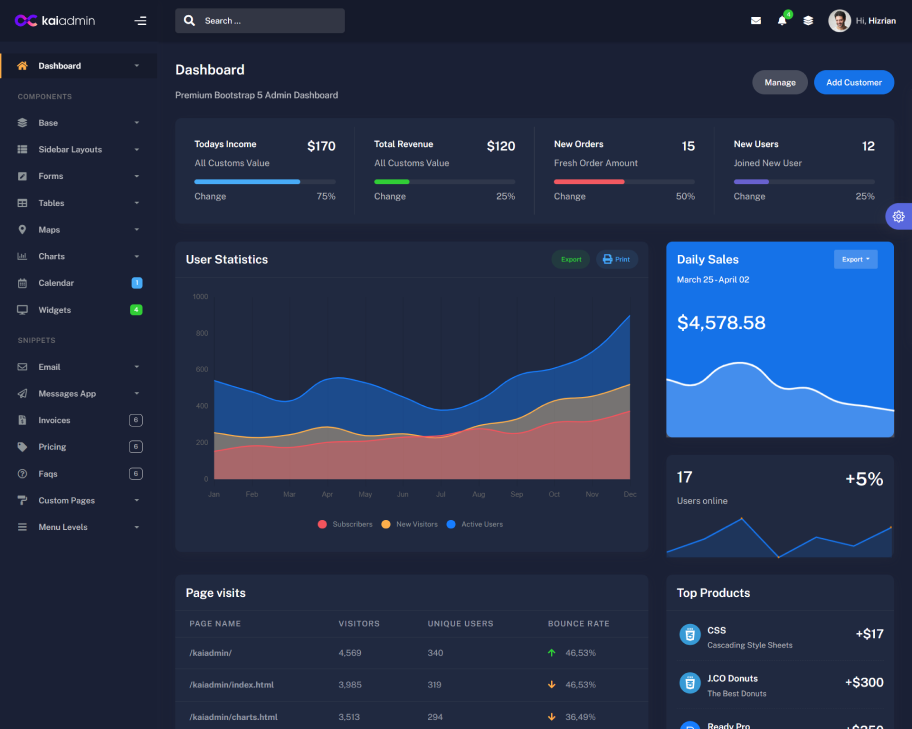The image size is (912, 729).
Task: Select Widgets in the sidebar
Action: pyautogui.click(x=55, y=310)
